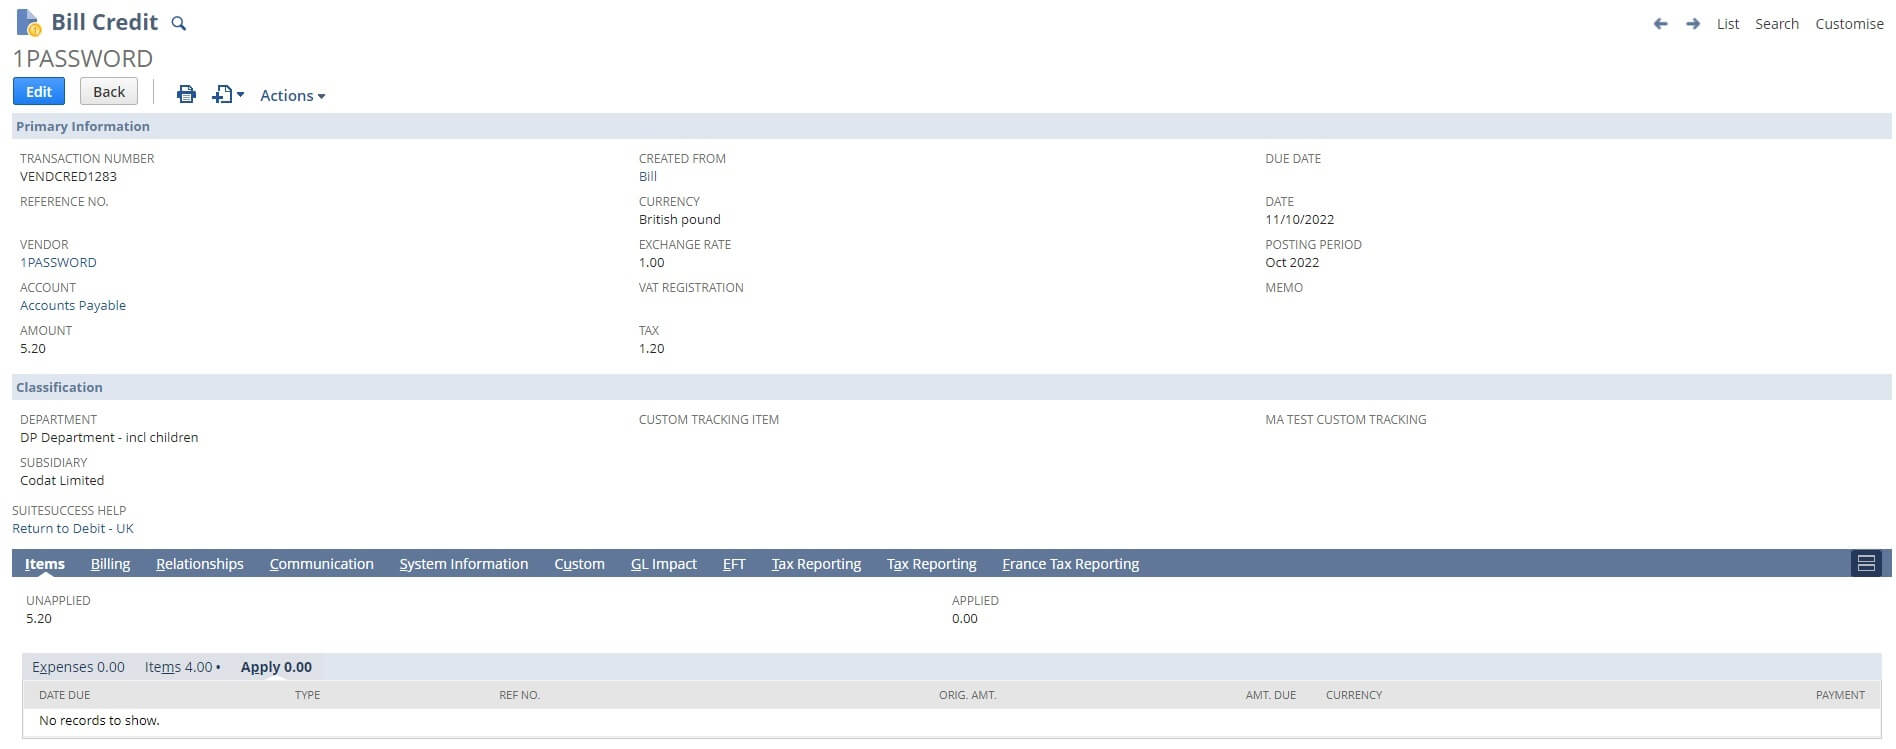Open the 1PASSWORD vendor link
This screenshot has width=1896, height=749.
pyautogui.click(x=58, y=263)
